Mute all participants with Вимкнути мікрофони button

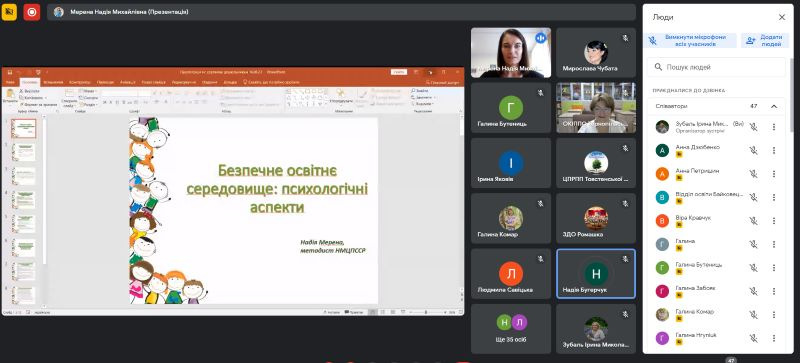(x=692, y=41)
